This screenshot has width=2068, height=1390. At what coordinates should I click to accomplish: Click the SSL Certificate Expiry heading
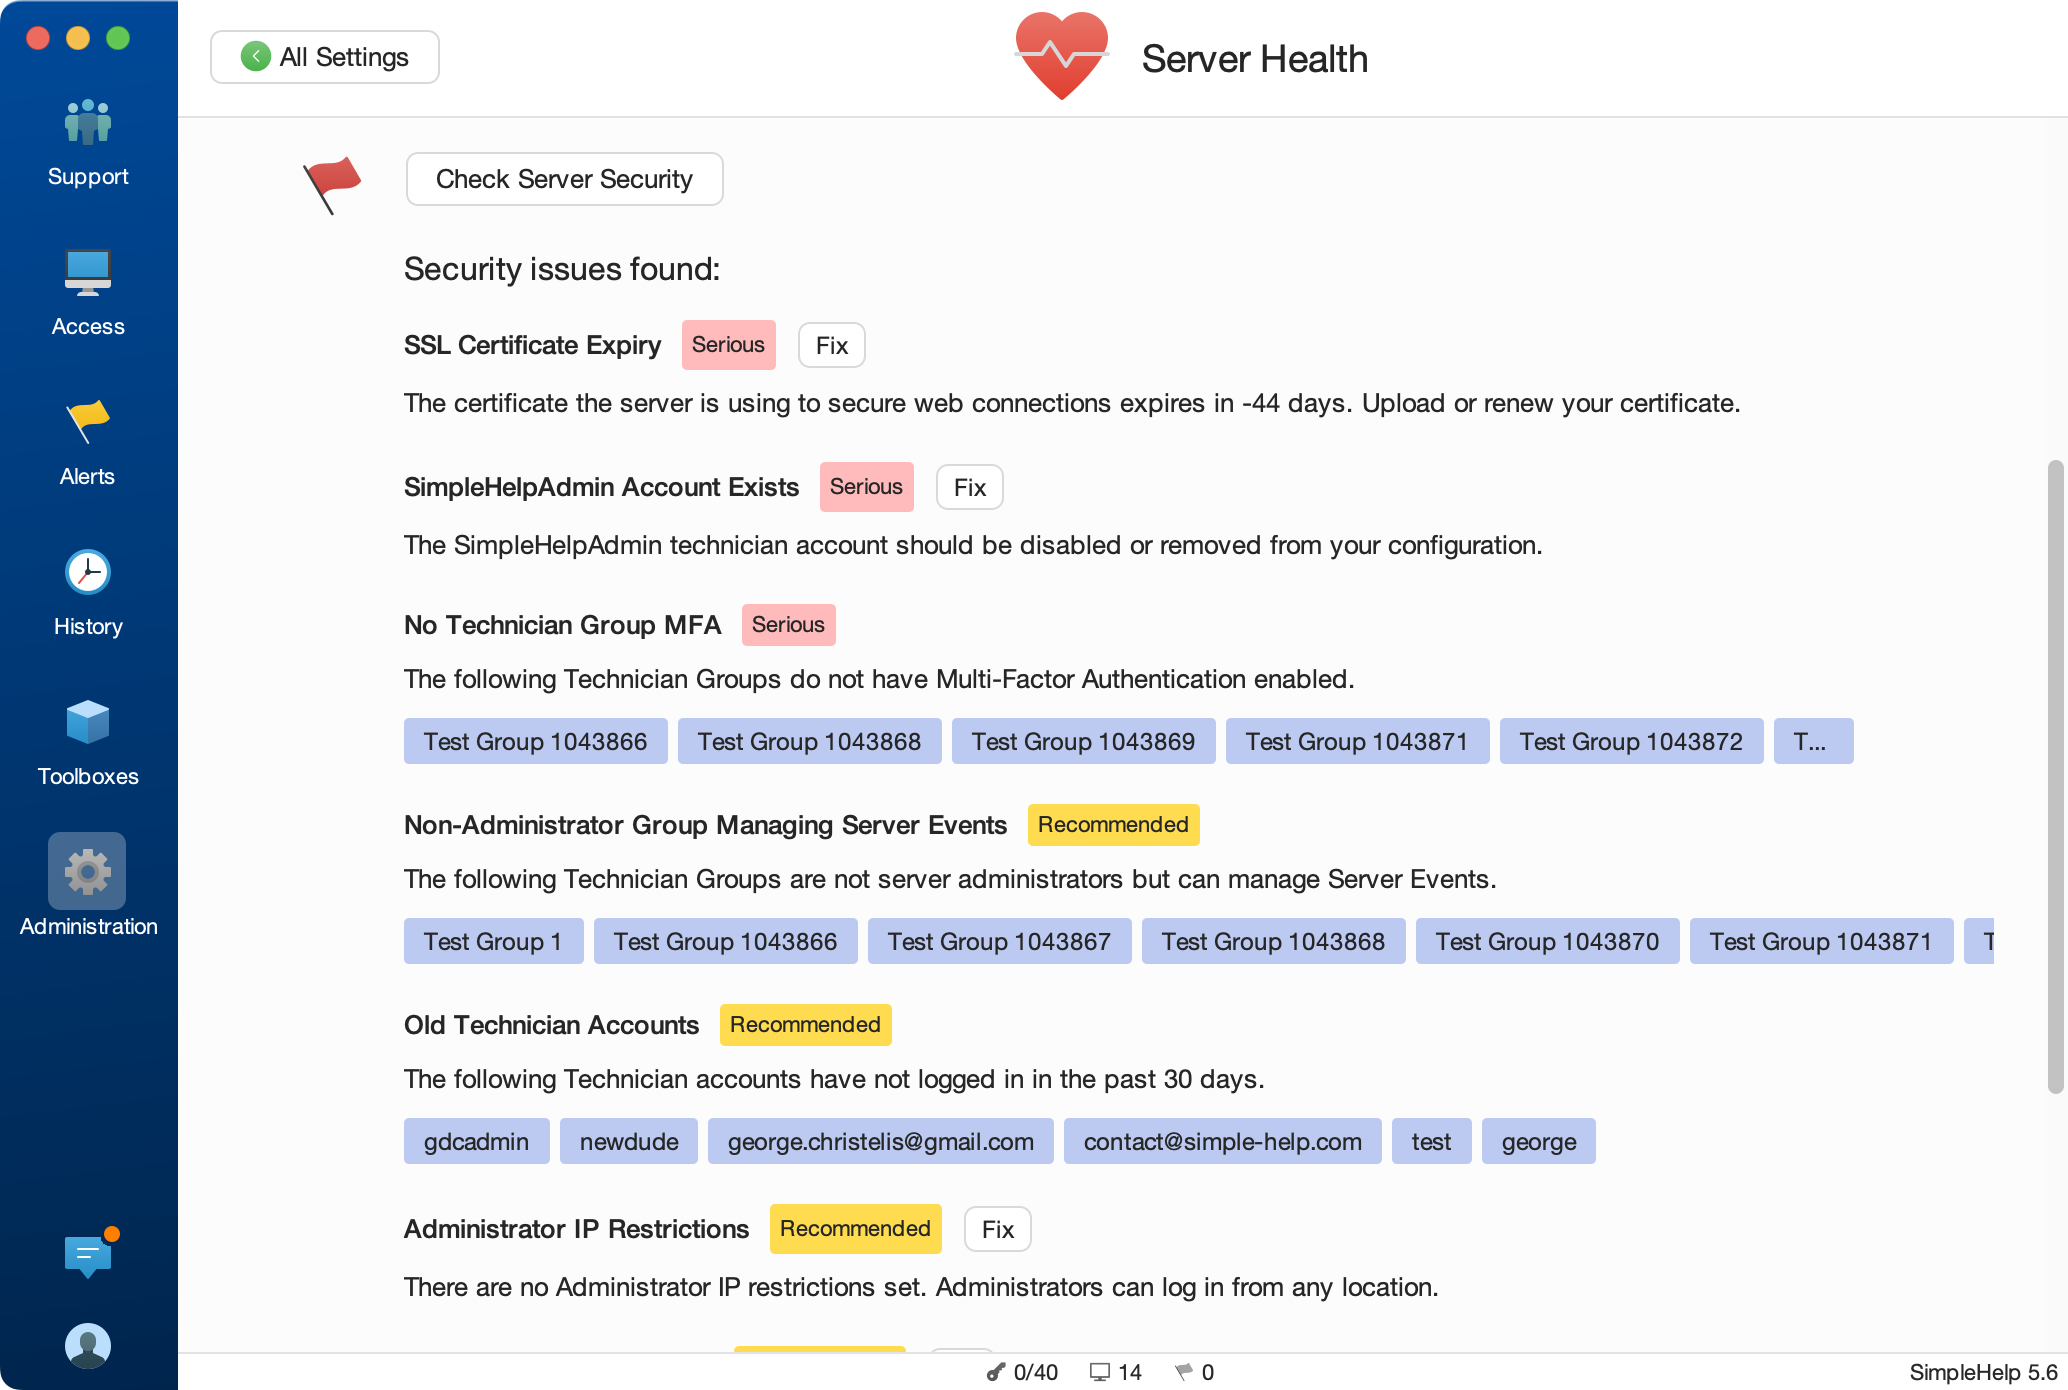[533, 345]
